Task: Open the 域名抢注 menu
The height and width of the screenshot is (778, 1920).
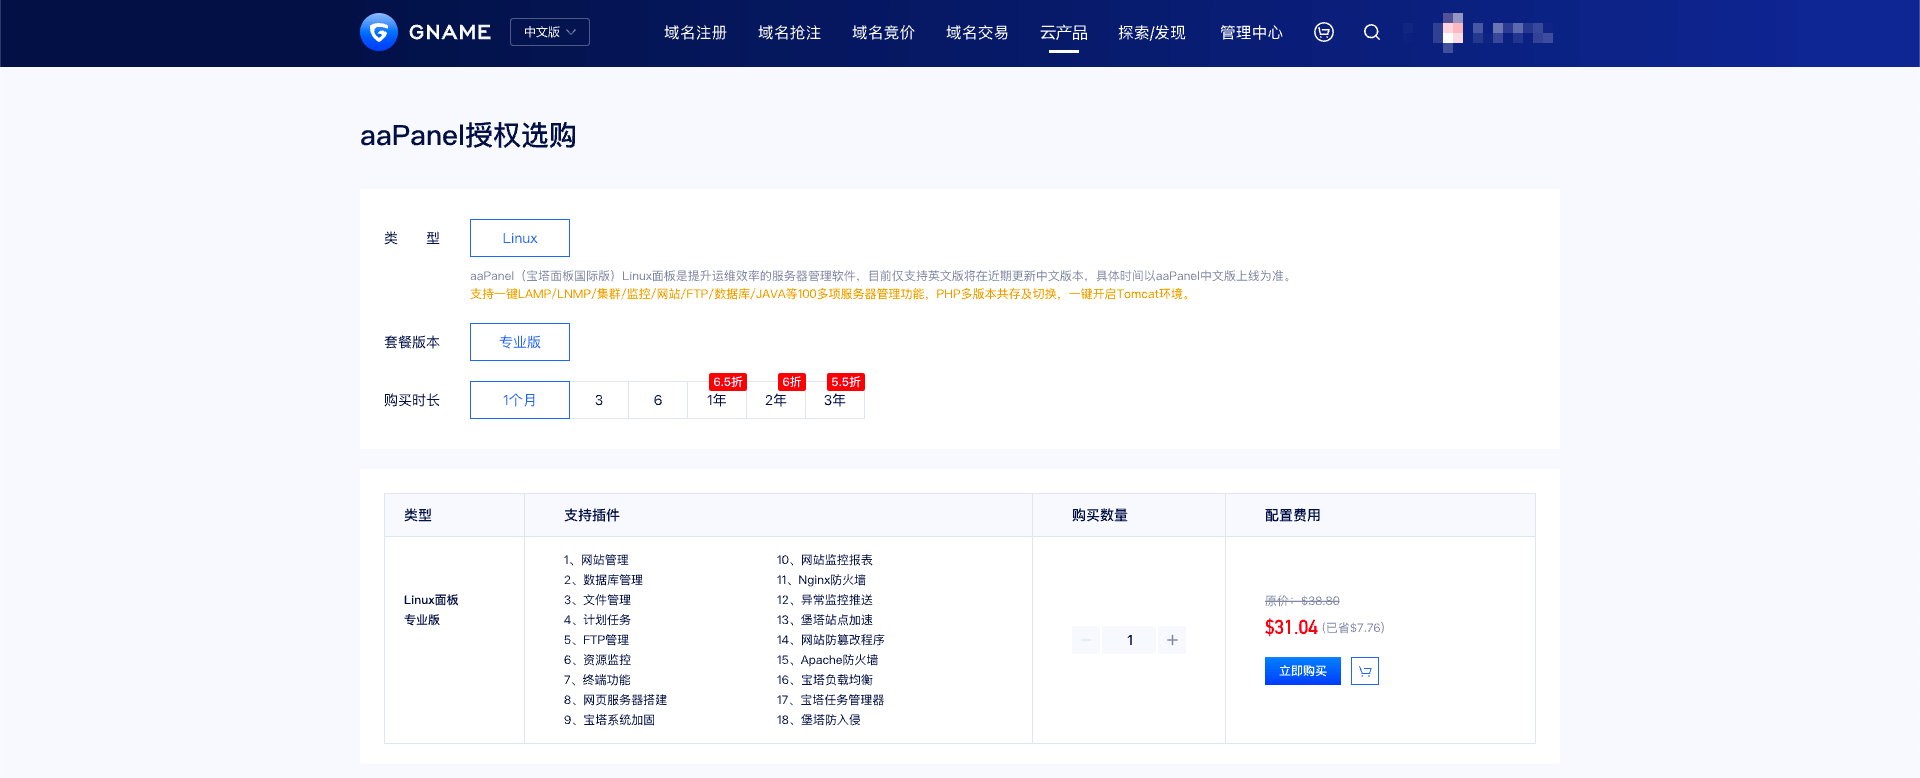Action: tap(789, 33)
